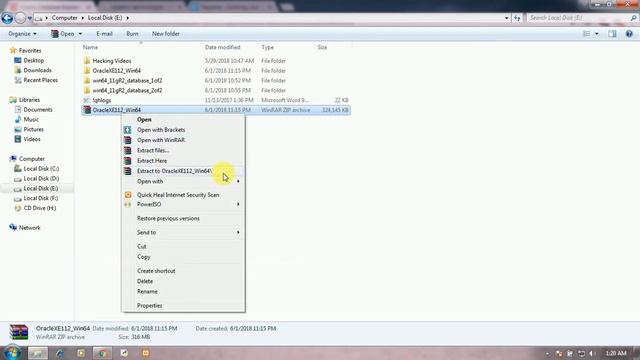The height and width of the screenshot is (360, 640).
Task: Open Network in the navigation pane
Action: (29, 228)
